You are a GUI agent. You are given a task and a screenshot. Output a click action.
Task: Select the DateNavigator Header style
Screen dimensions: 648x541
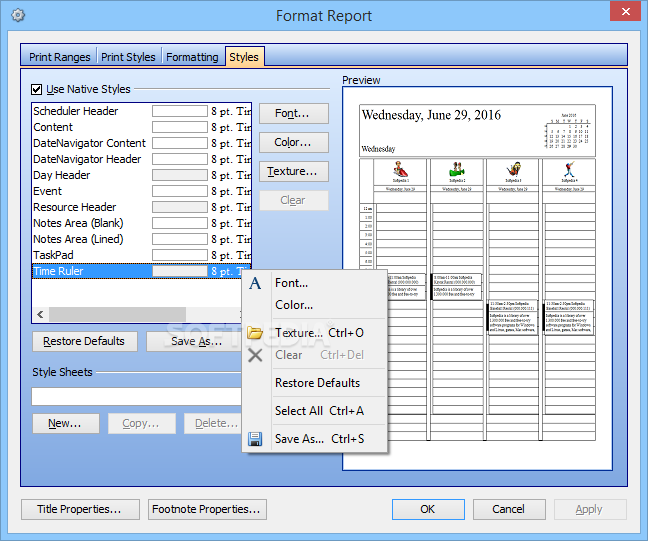[141, 159]
